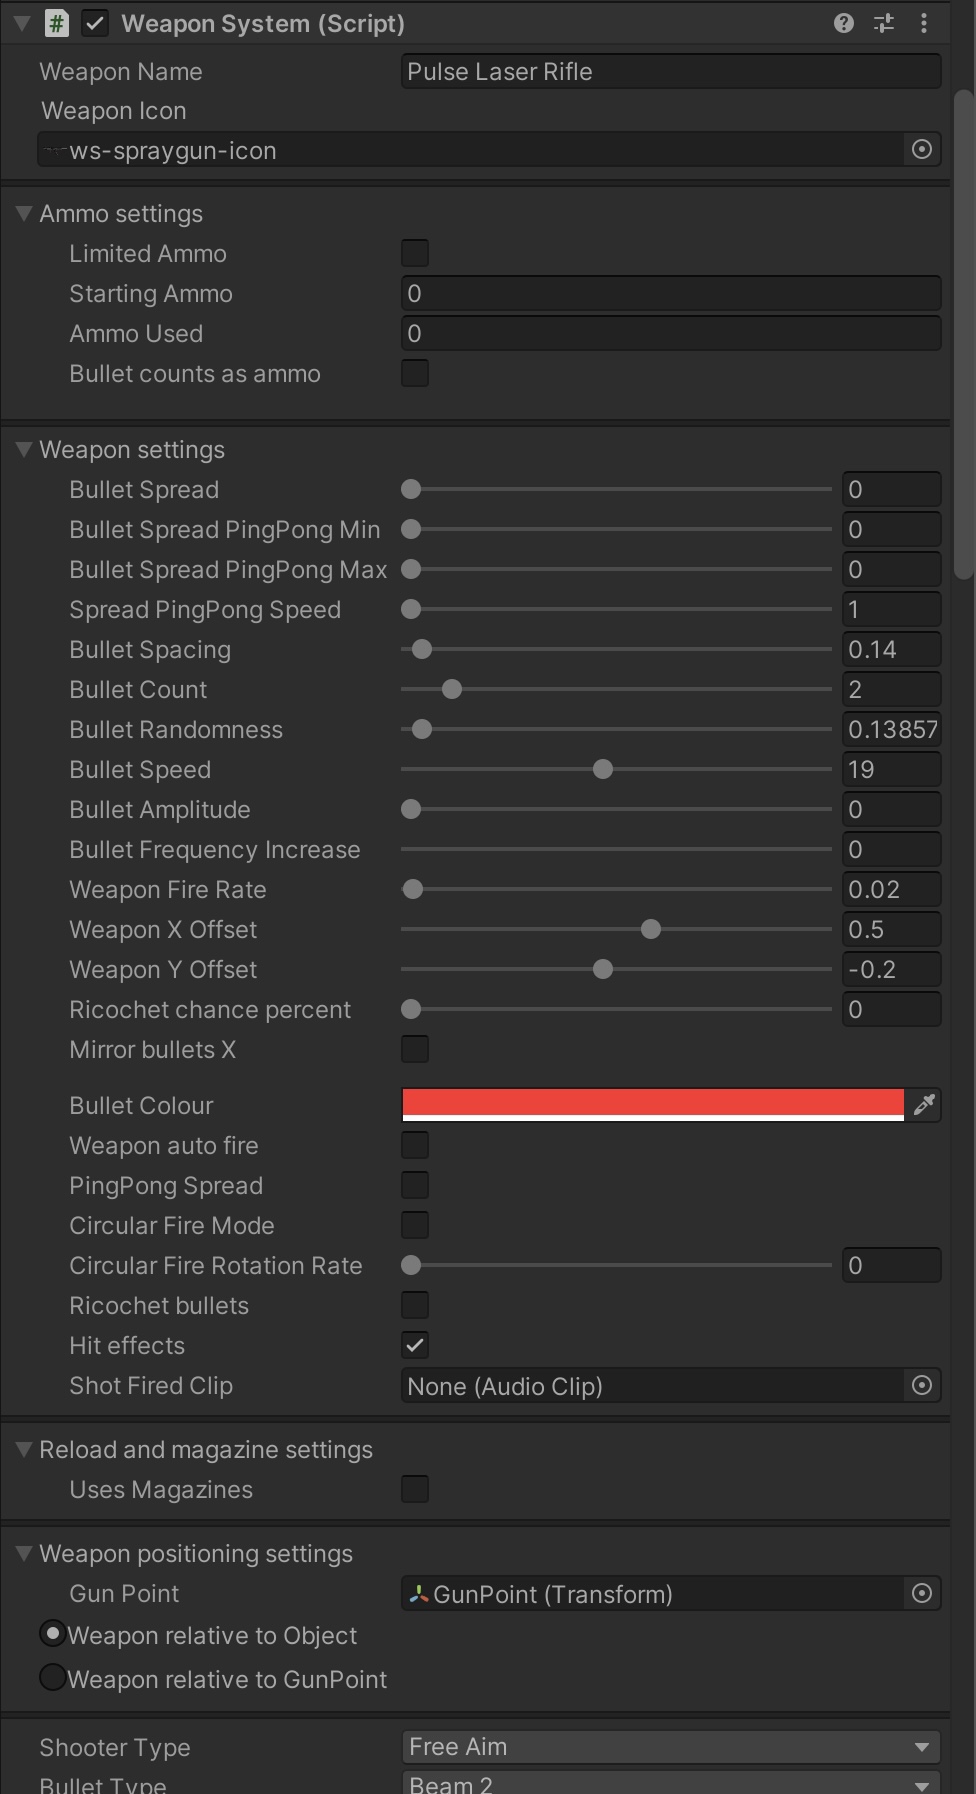
Task: Open the component presets icon
Action: (884, 23)
